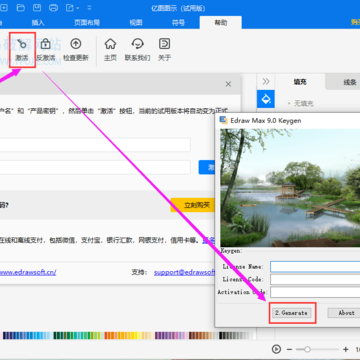Select the paint bucket fill icon

coord(266,99)
